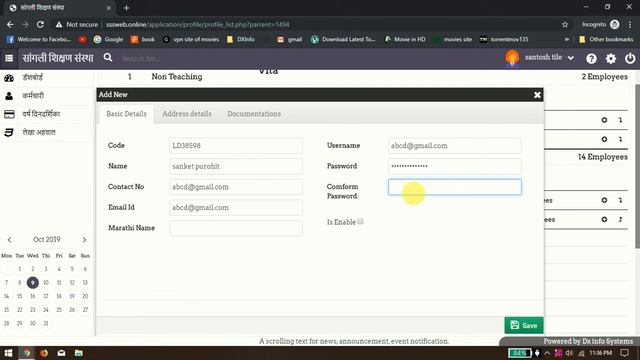Image resolution: width=640 pixels, height=360 pixels.
Task: Click the 'Non Teaching' row text
Action: [x=177, y=77]
